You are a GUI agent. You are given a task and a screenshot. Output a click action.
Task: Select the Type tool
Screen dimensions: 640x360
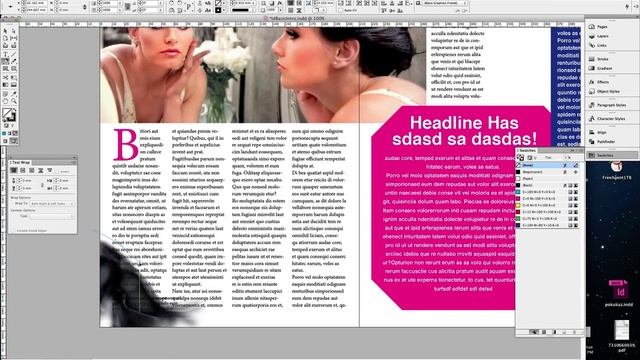click(5, 54)
